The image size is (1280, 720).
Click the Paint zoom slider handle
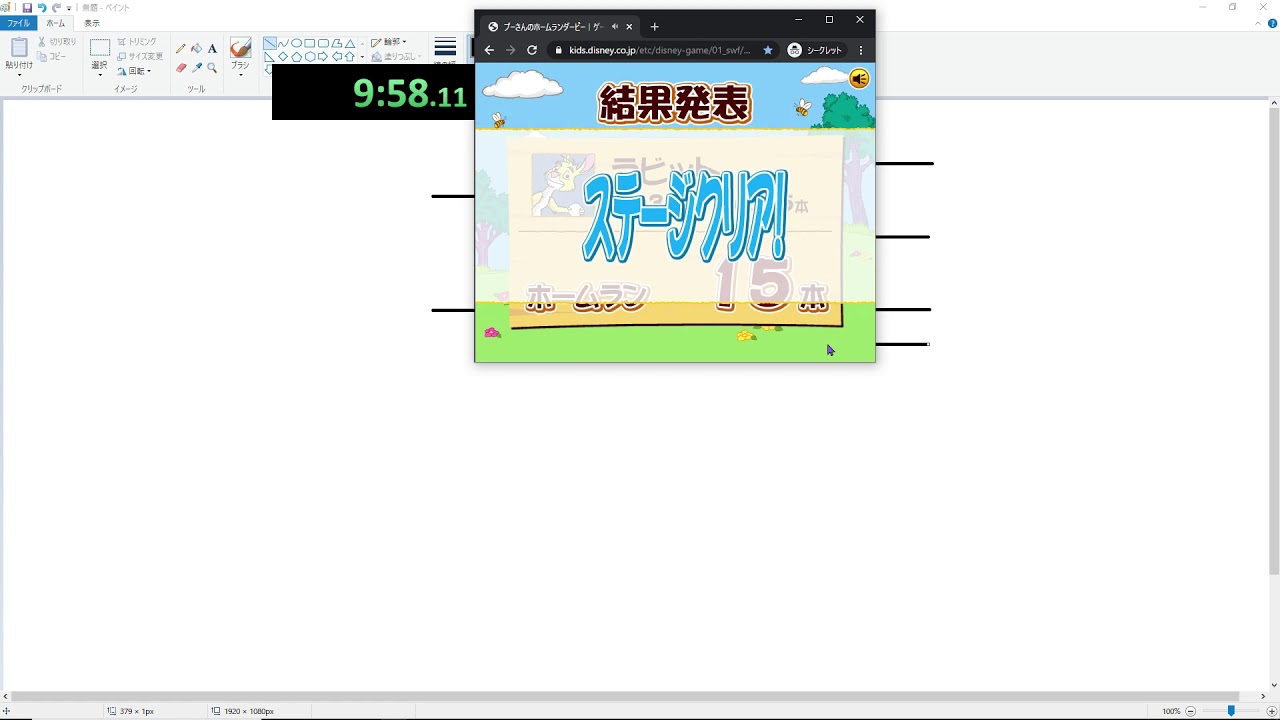click(1231, 711)
